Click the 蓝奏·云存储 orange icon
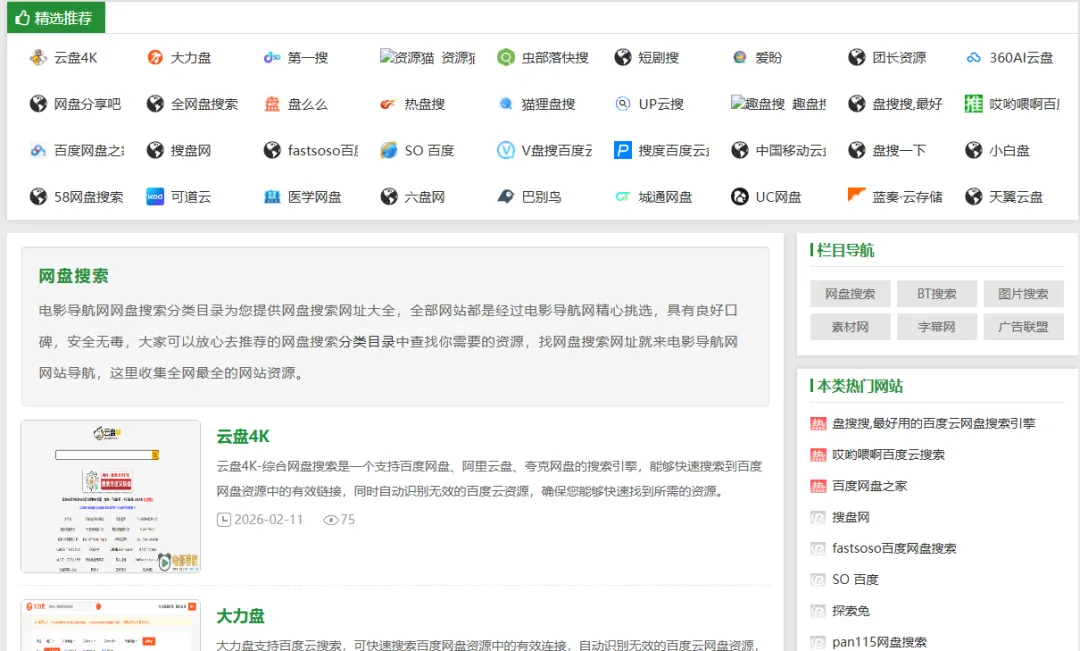 coord(856,196)
